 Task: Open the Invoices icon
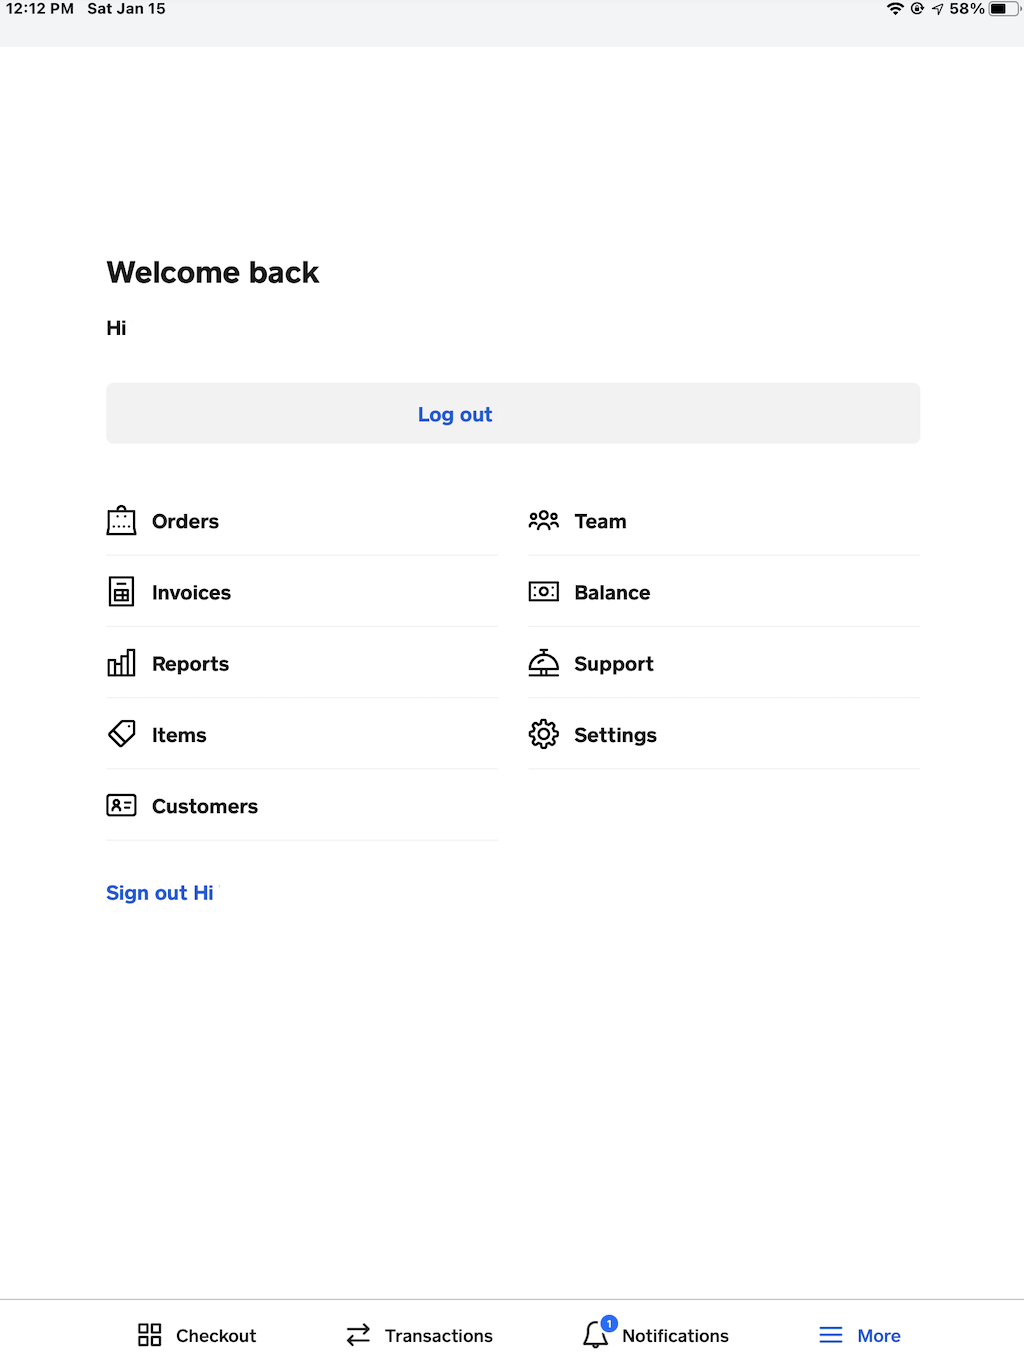[121, 592]
